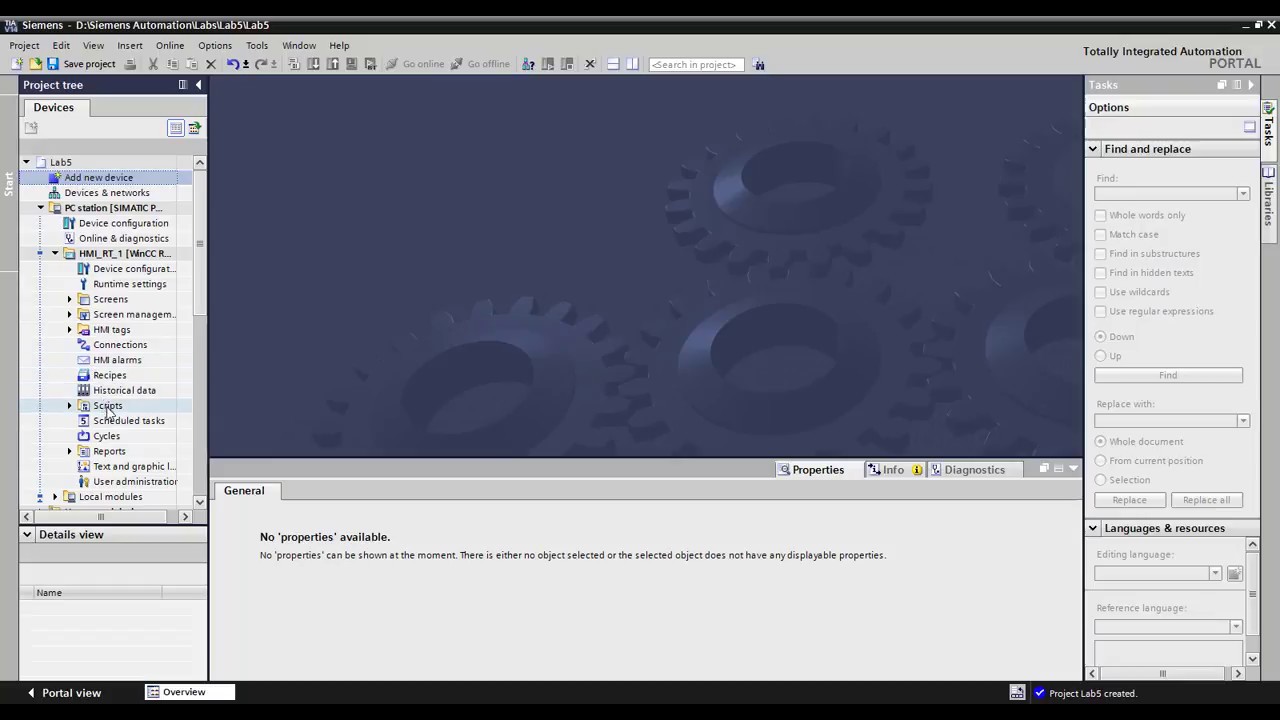Collapse the Project tree with the arrow
Viewport: 1280px width, 720px height.
[198, 85]
